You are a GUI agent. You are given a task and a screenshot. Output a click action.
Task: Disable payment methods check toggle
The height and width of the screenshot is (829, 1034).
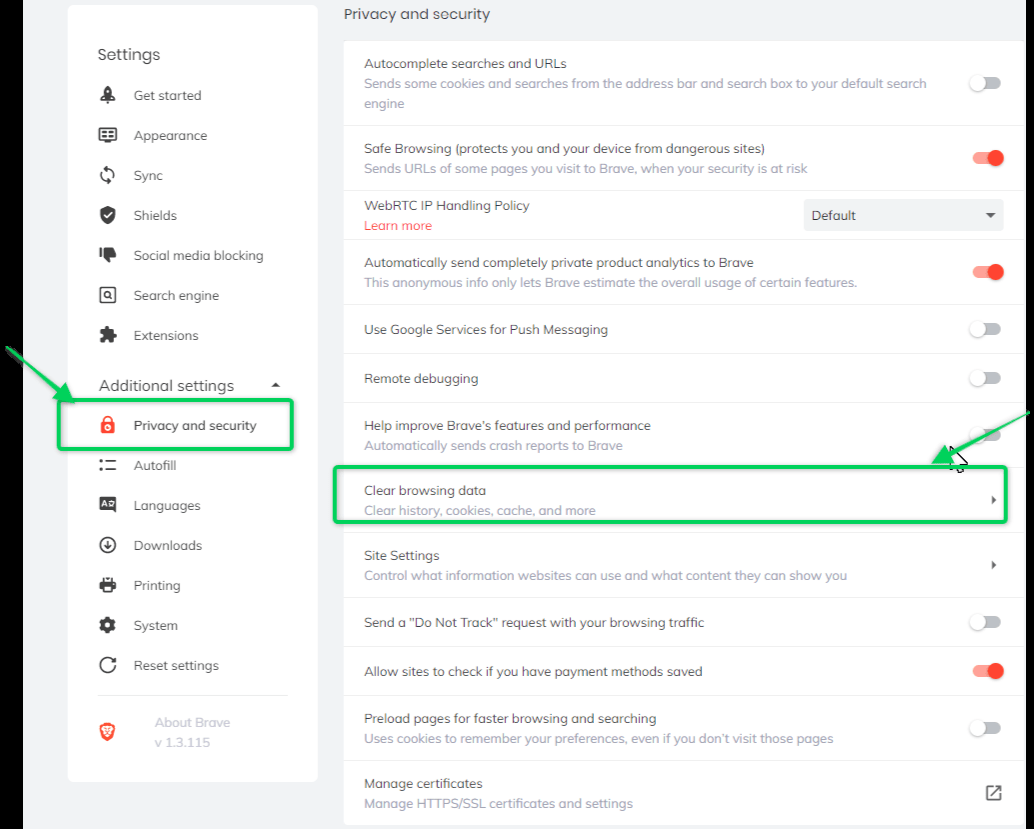point(988,671)
